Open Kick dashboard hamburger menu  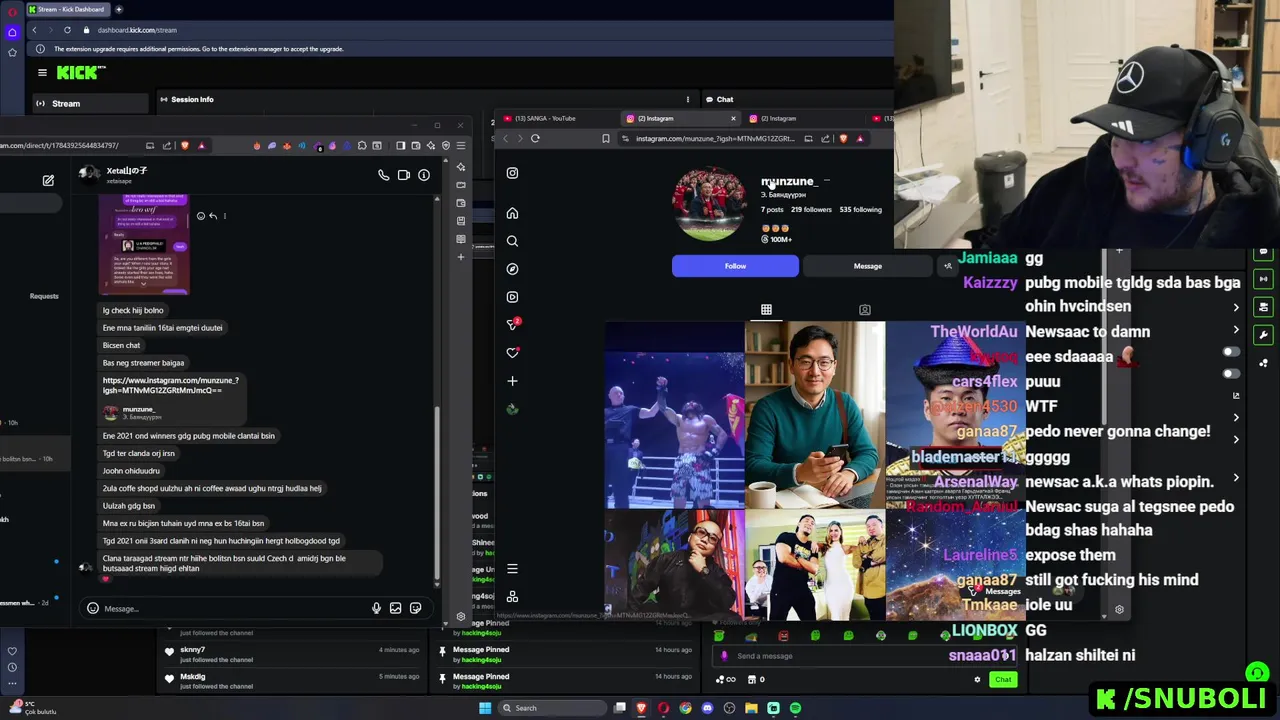[x=42, y=72]
